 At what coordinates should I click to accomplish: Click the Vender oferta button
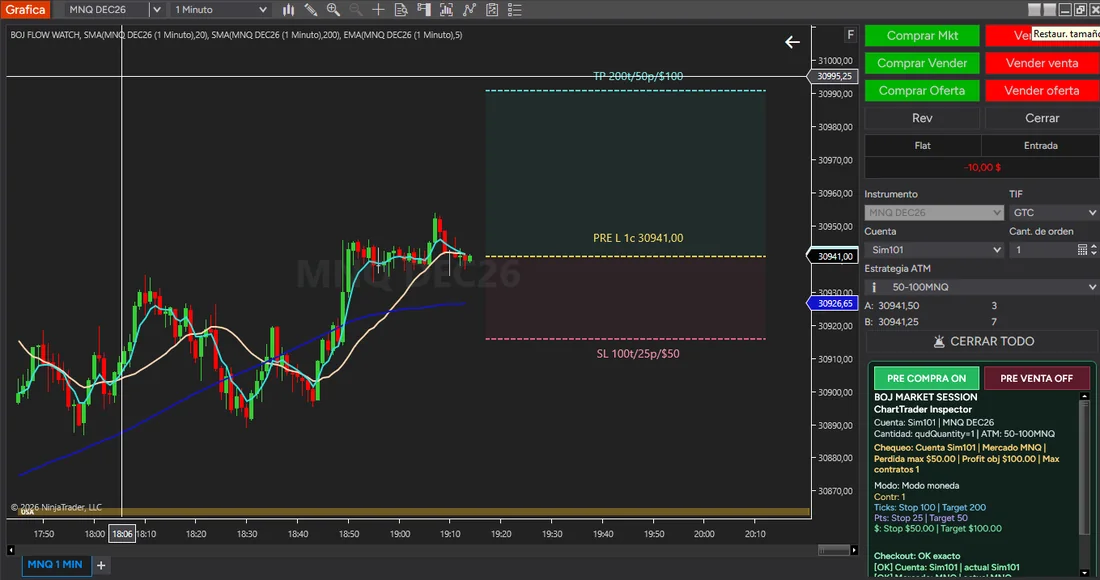click(1042, 90)
